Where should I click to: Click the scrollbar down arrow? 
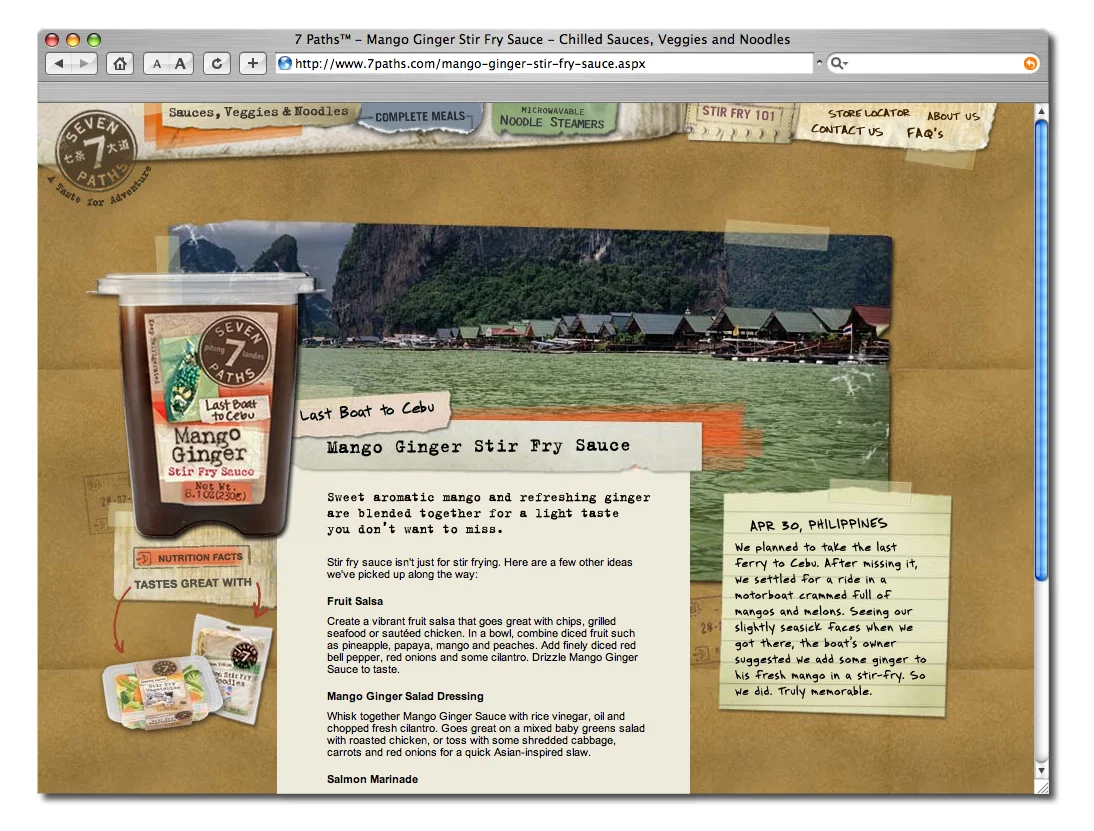click(x=1041, y=770)
